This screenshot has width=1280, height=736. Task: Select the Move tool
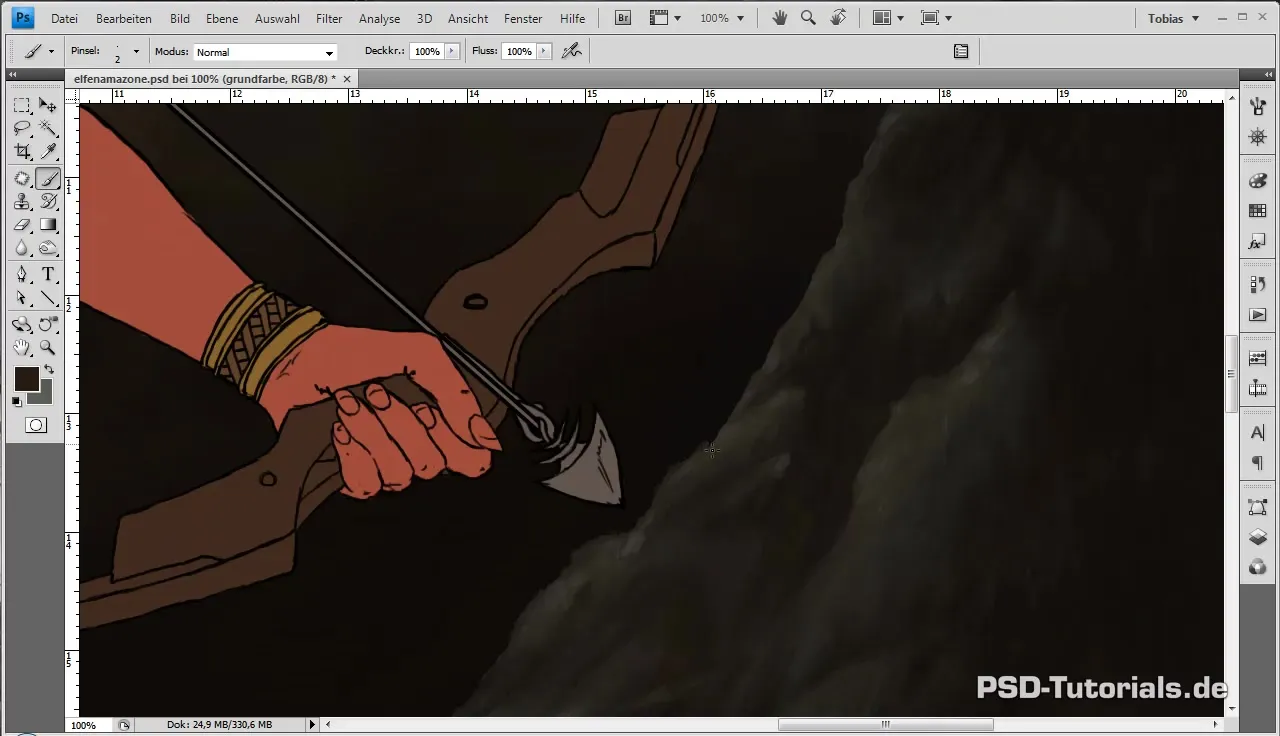pyautogui.click(x=47, y=105)
